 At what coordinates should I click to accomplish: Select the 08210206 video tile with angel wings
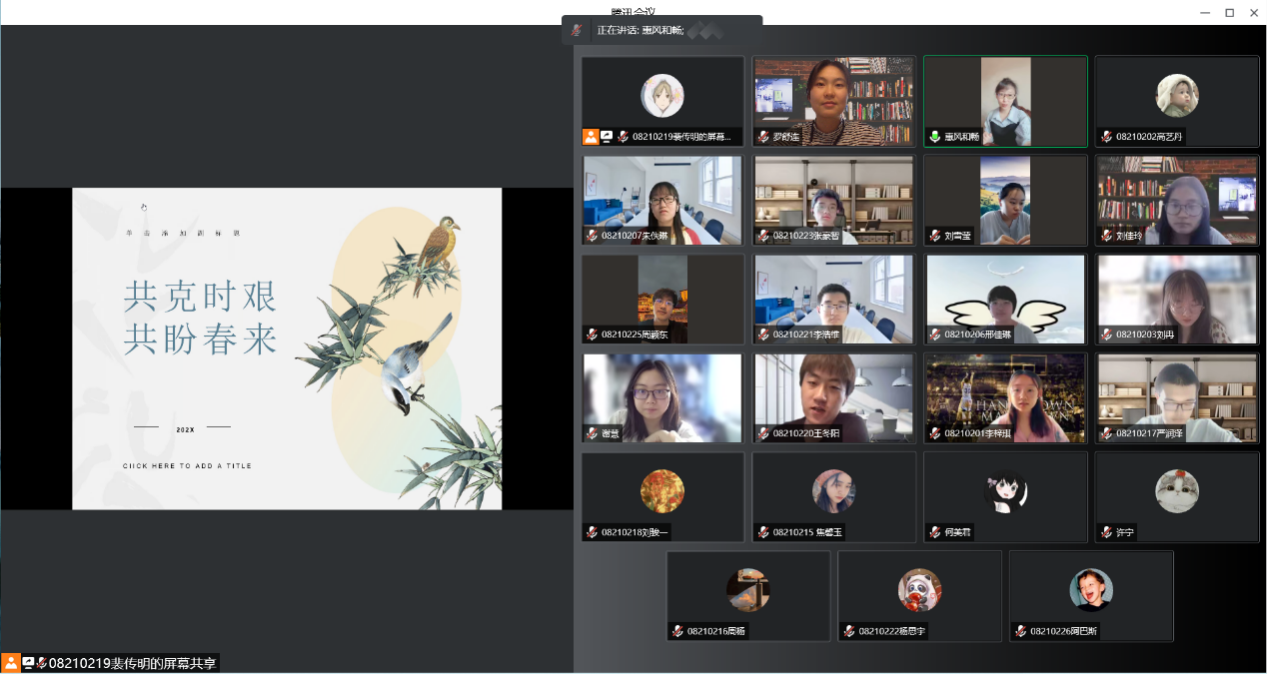pos(1005,298)
